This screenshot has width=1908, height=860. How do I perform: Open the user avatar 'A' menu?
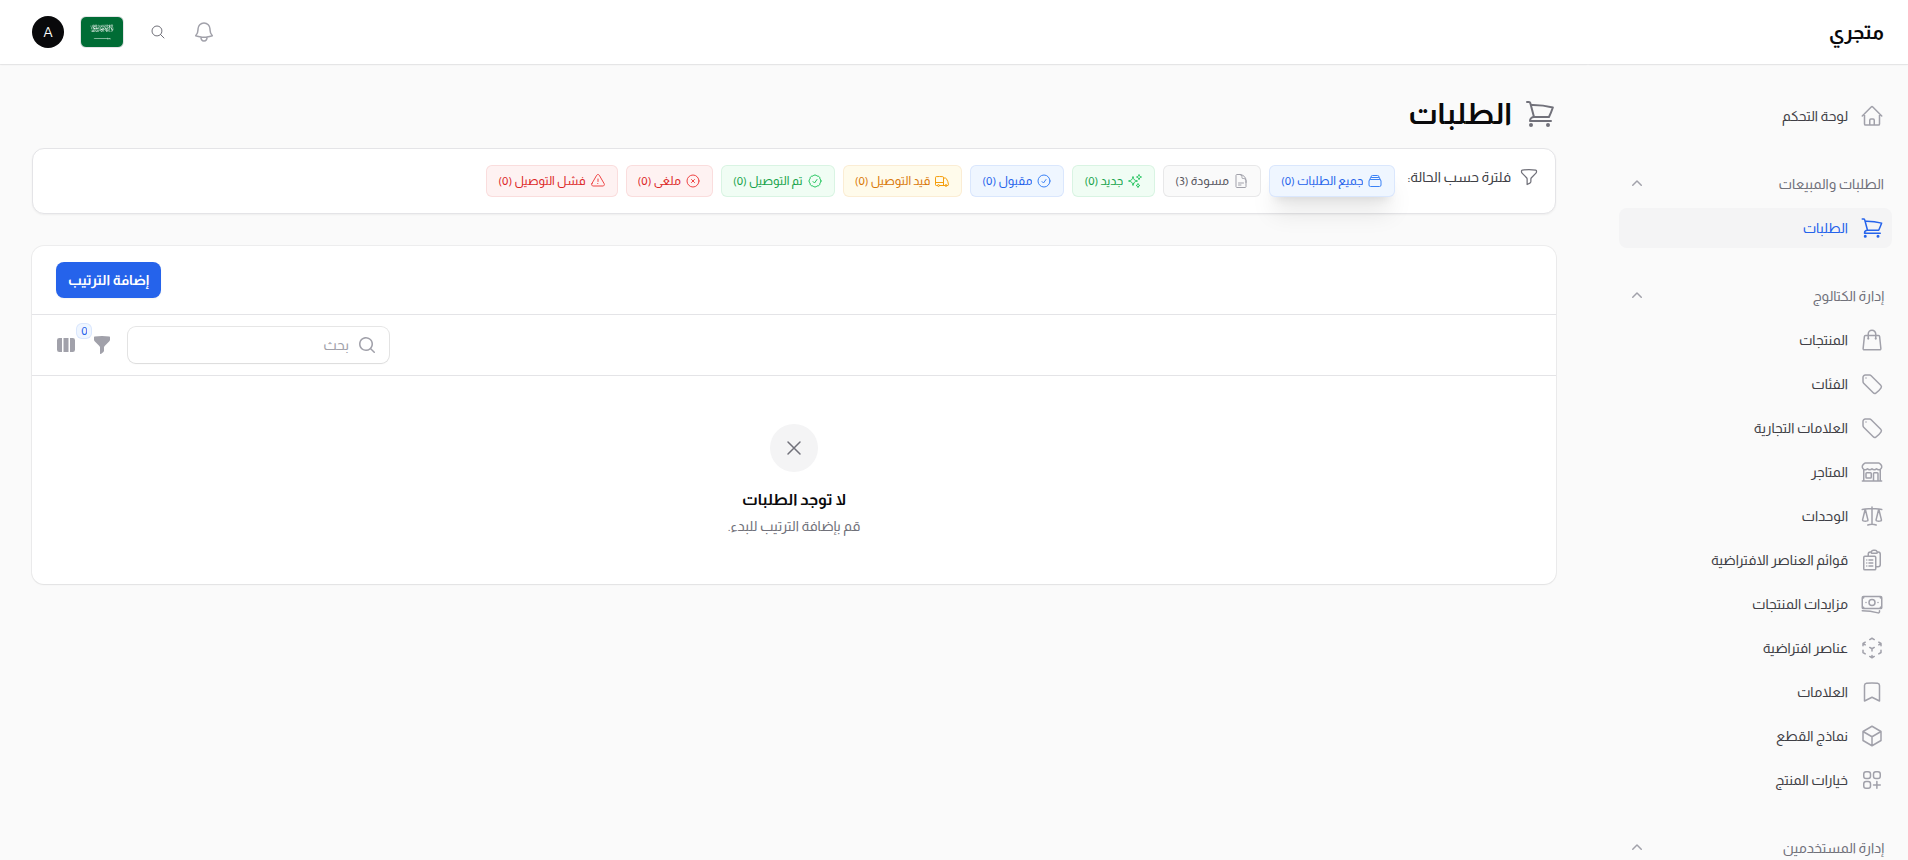(48, 32)
